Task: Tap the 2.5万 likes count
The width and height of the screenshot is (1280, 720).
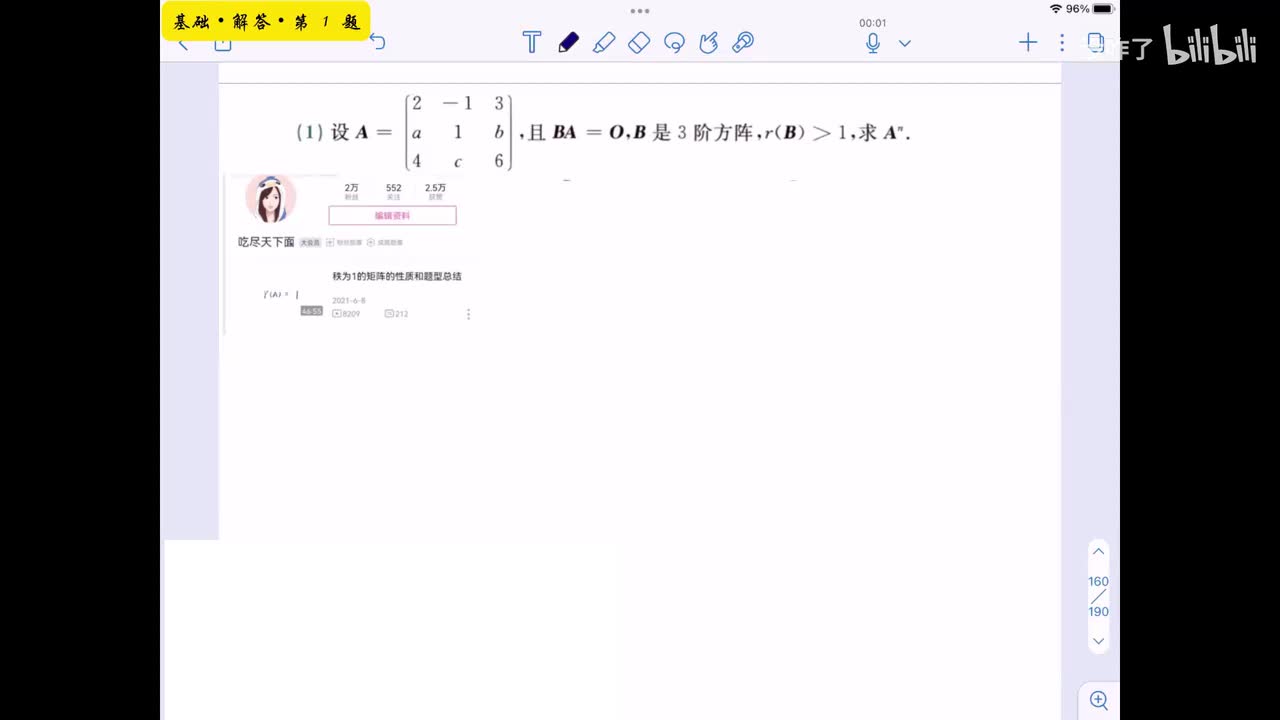Action: point(435,188)
